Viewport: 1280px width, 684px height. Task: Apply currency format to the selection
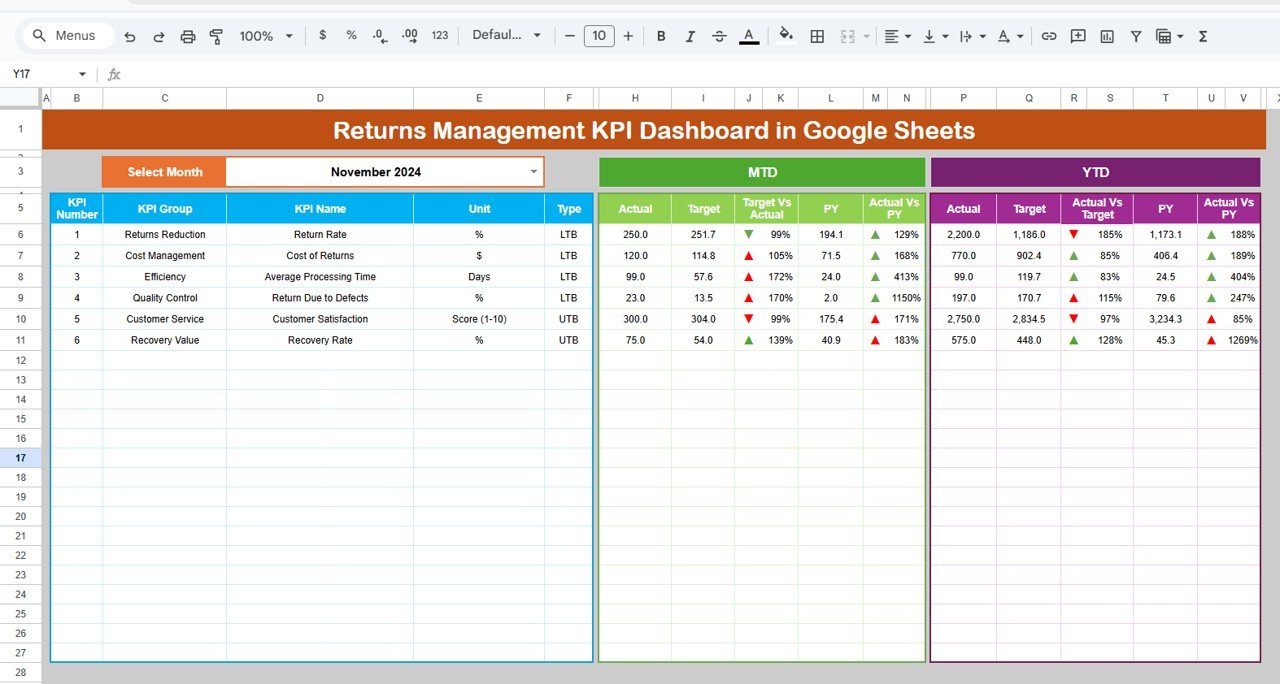tap(322, 35)
